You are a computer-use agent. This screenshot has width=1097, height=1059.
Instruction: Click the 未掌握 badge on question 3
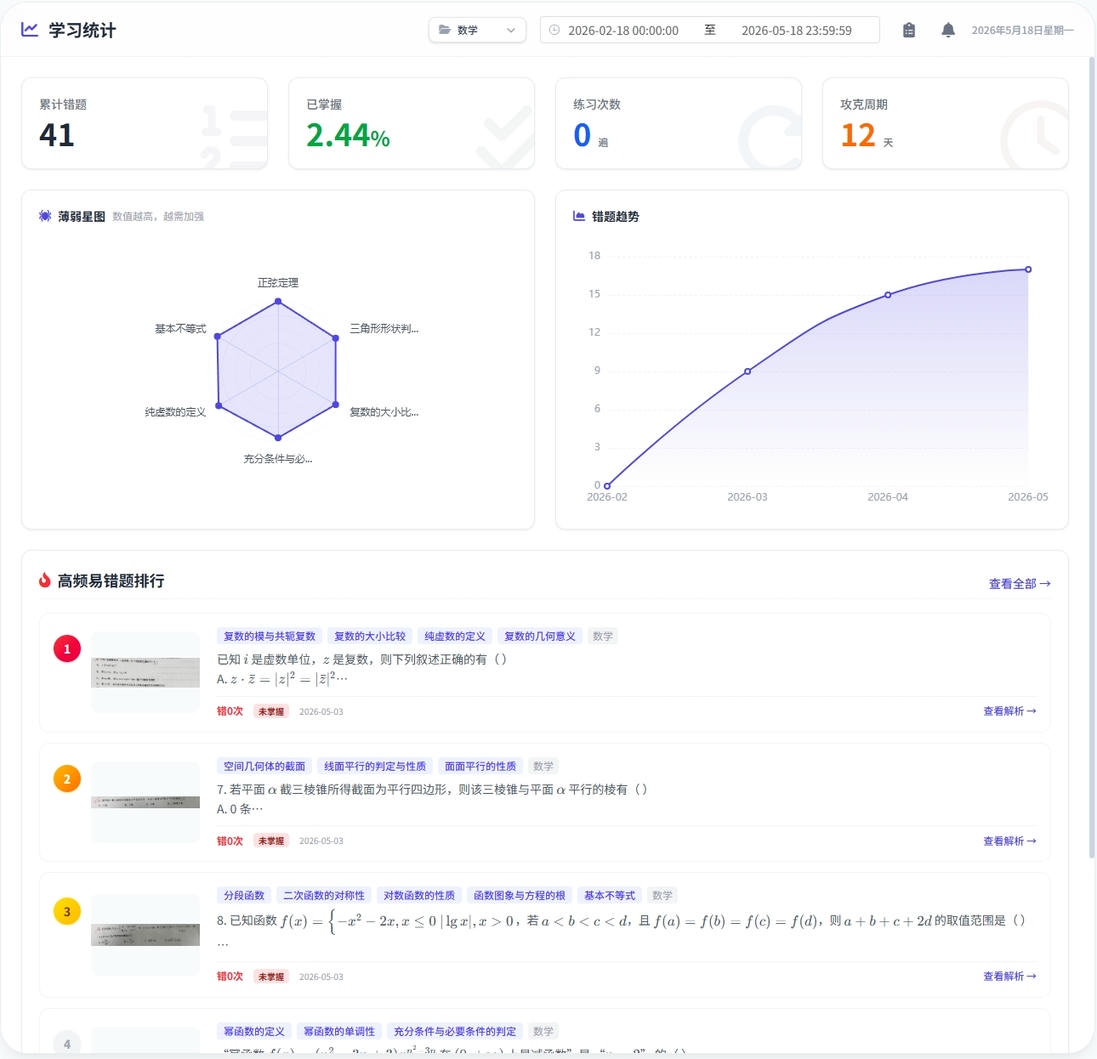pos(271,976)
